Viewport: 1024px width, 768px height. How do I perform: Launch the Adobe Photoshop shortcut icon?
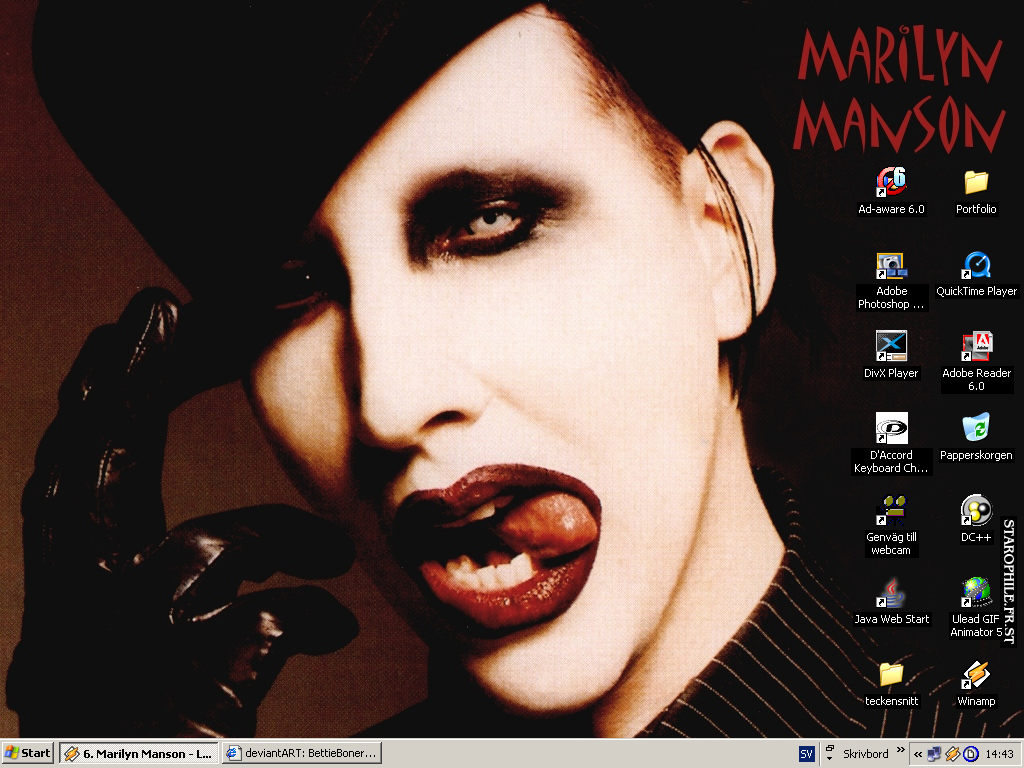coord(891,266)
